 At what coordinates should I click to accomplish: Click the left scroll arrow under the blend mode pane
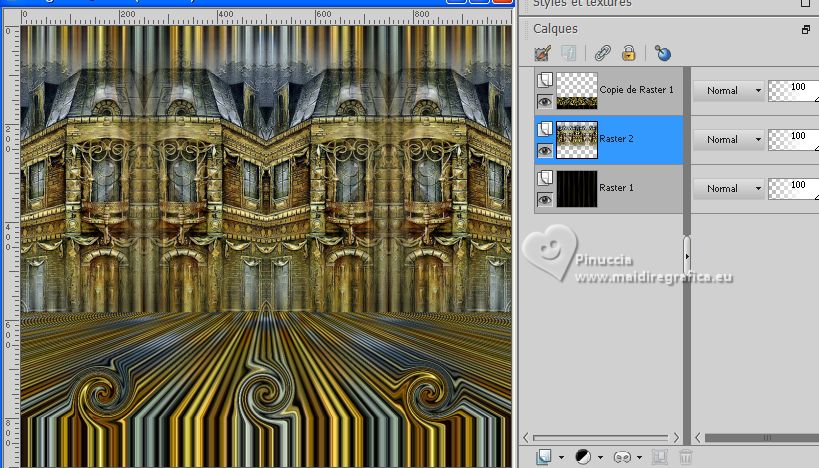(698, 437)
